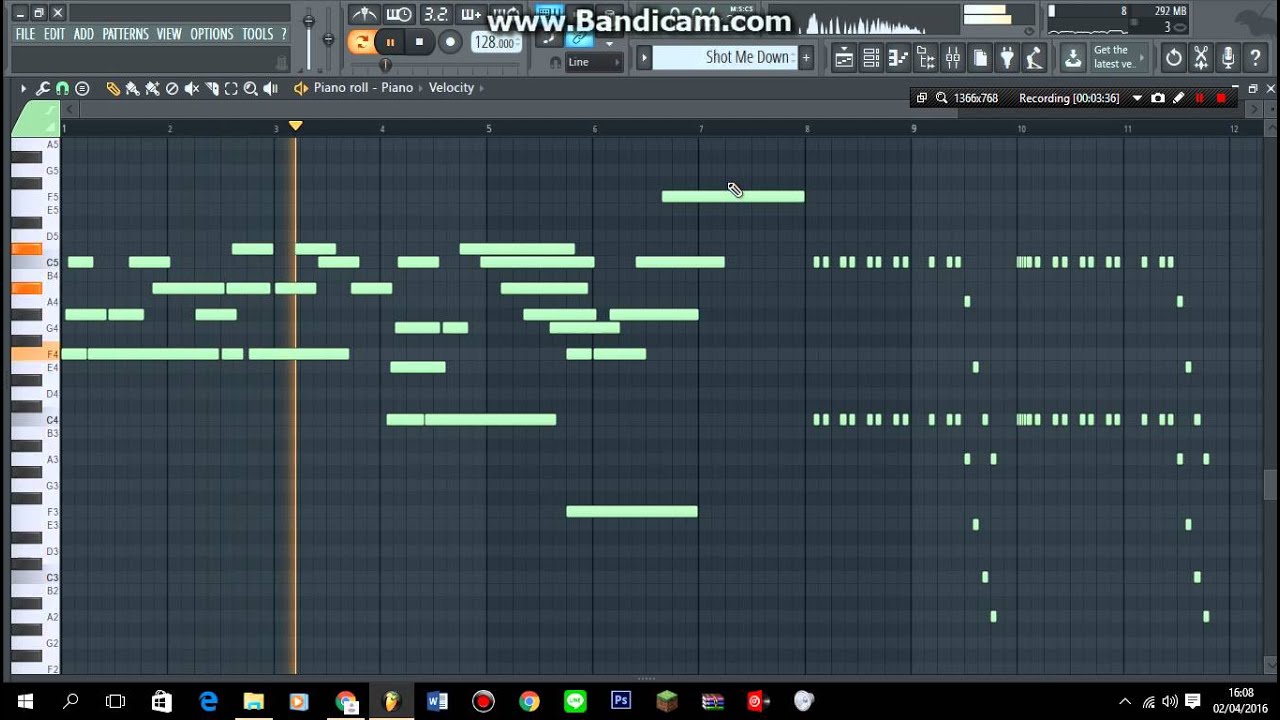The height and width of the screenshot is (720, 1280).
Task: Open the stamp tool icon
Action: (82, 88)
